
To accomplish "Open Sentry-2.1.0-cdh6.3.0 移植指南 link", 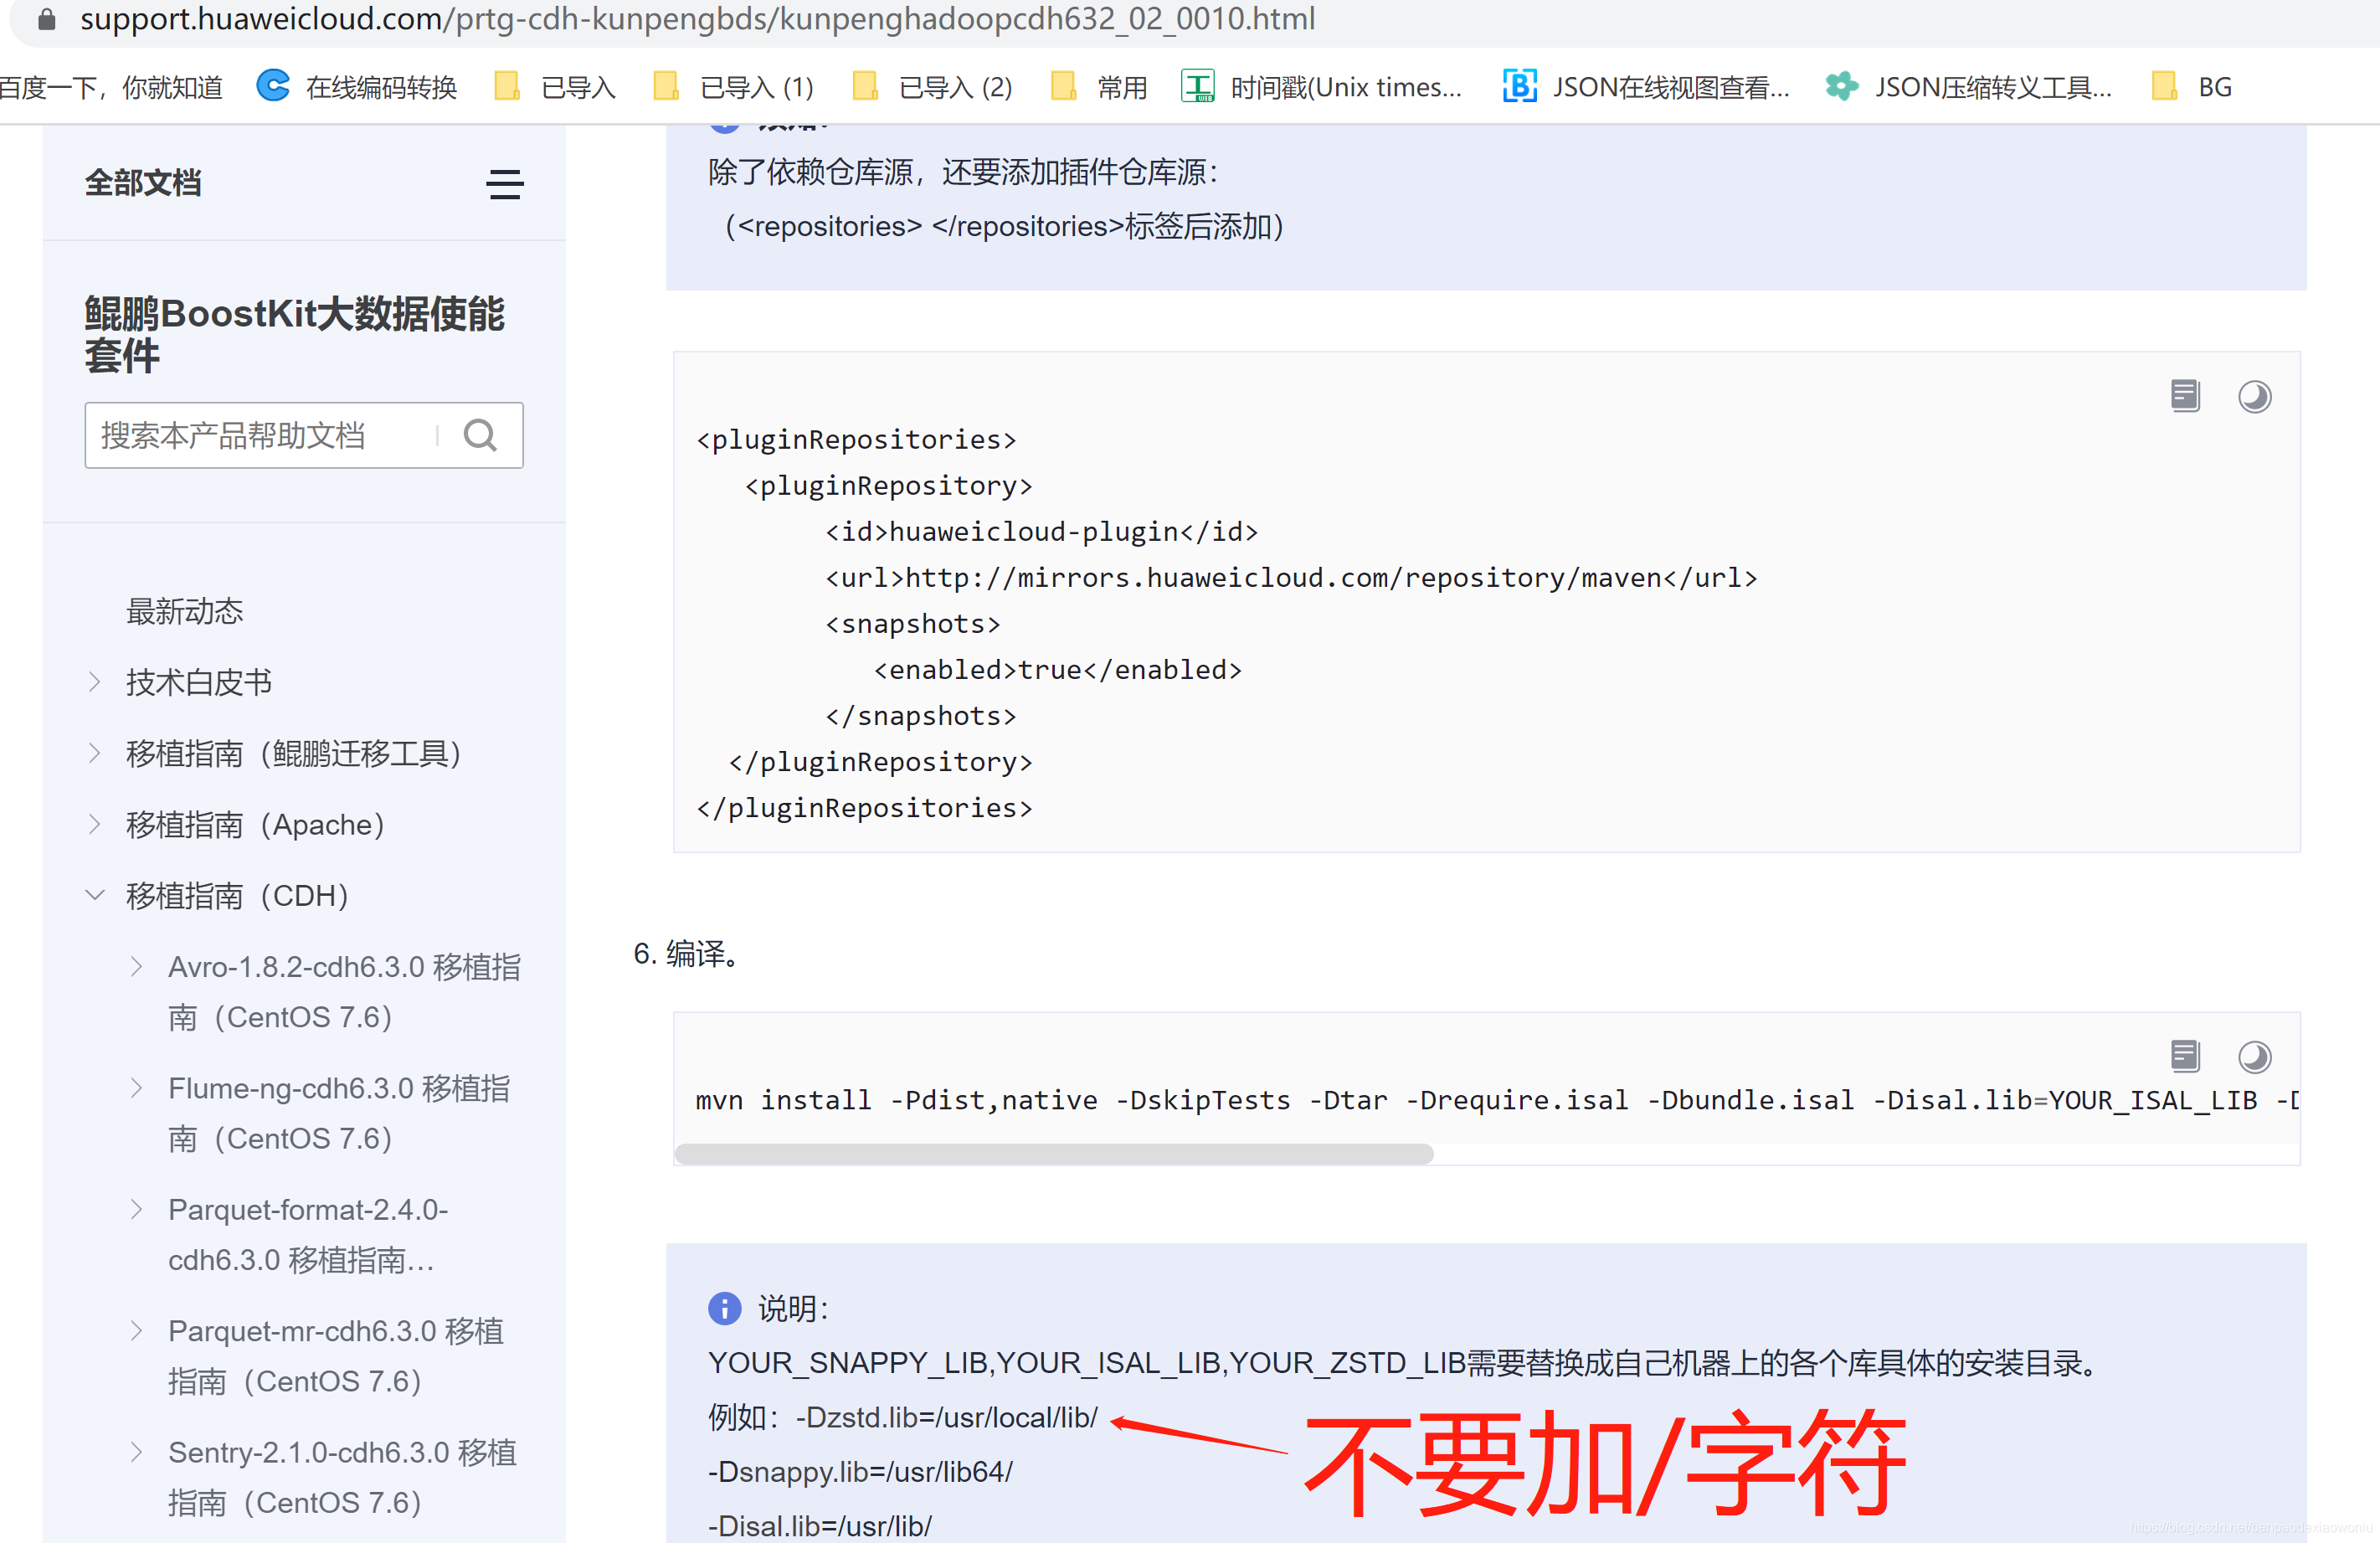I will coord(342,1477).
